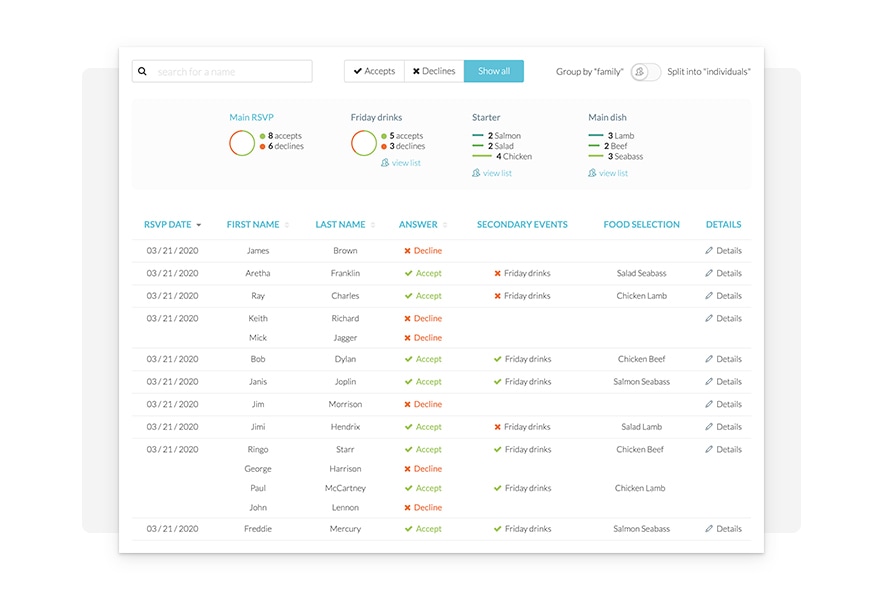Viewport: 882px width, 600px height.
Task: Click the person icon beside Main dish view list
Action: click(592, 173)
